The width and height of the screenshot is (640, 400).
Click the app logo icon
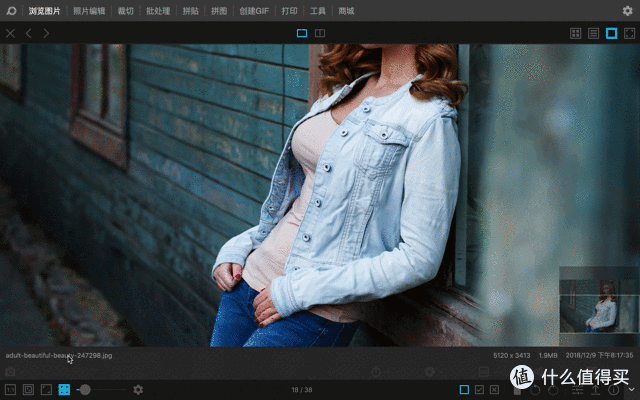[11, 11]
